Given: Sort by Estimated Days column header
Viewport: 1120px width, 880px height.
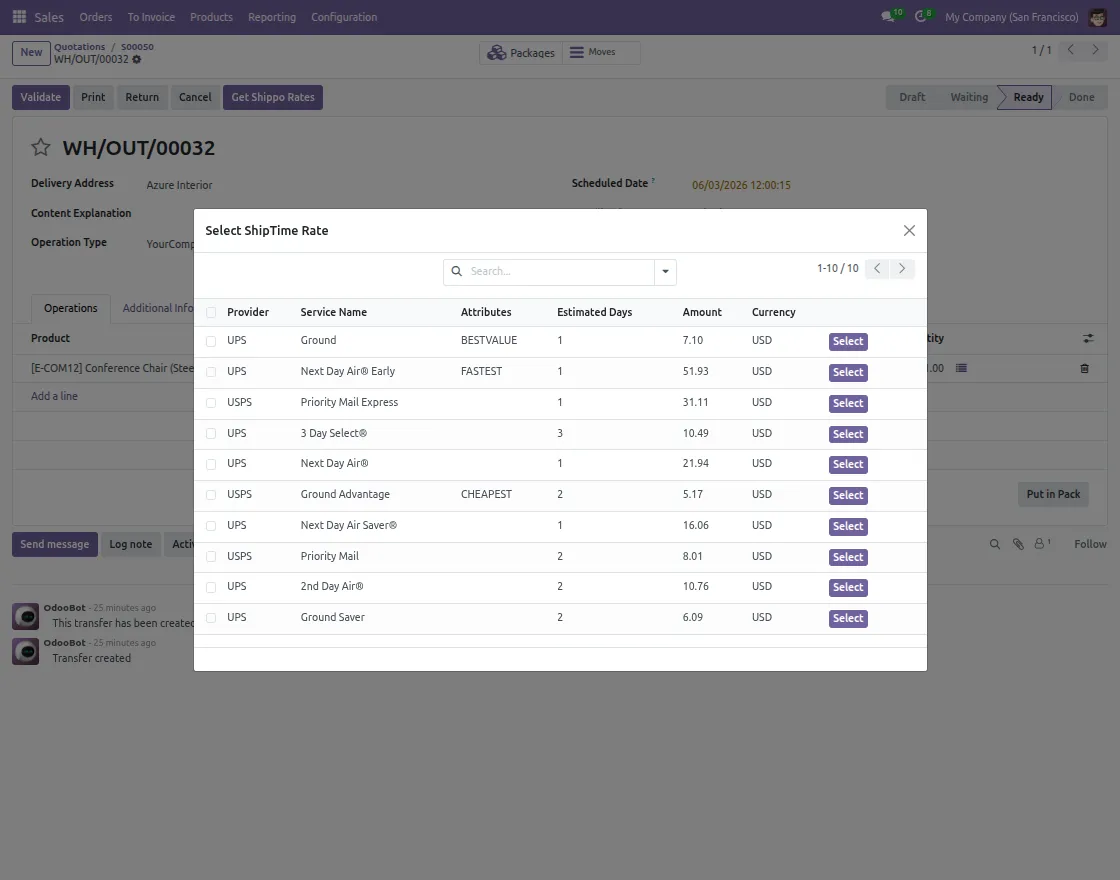Looking at the screenshot, I should tap(594, 312).
